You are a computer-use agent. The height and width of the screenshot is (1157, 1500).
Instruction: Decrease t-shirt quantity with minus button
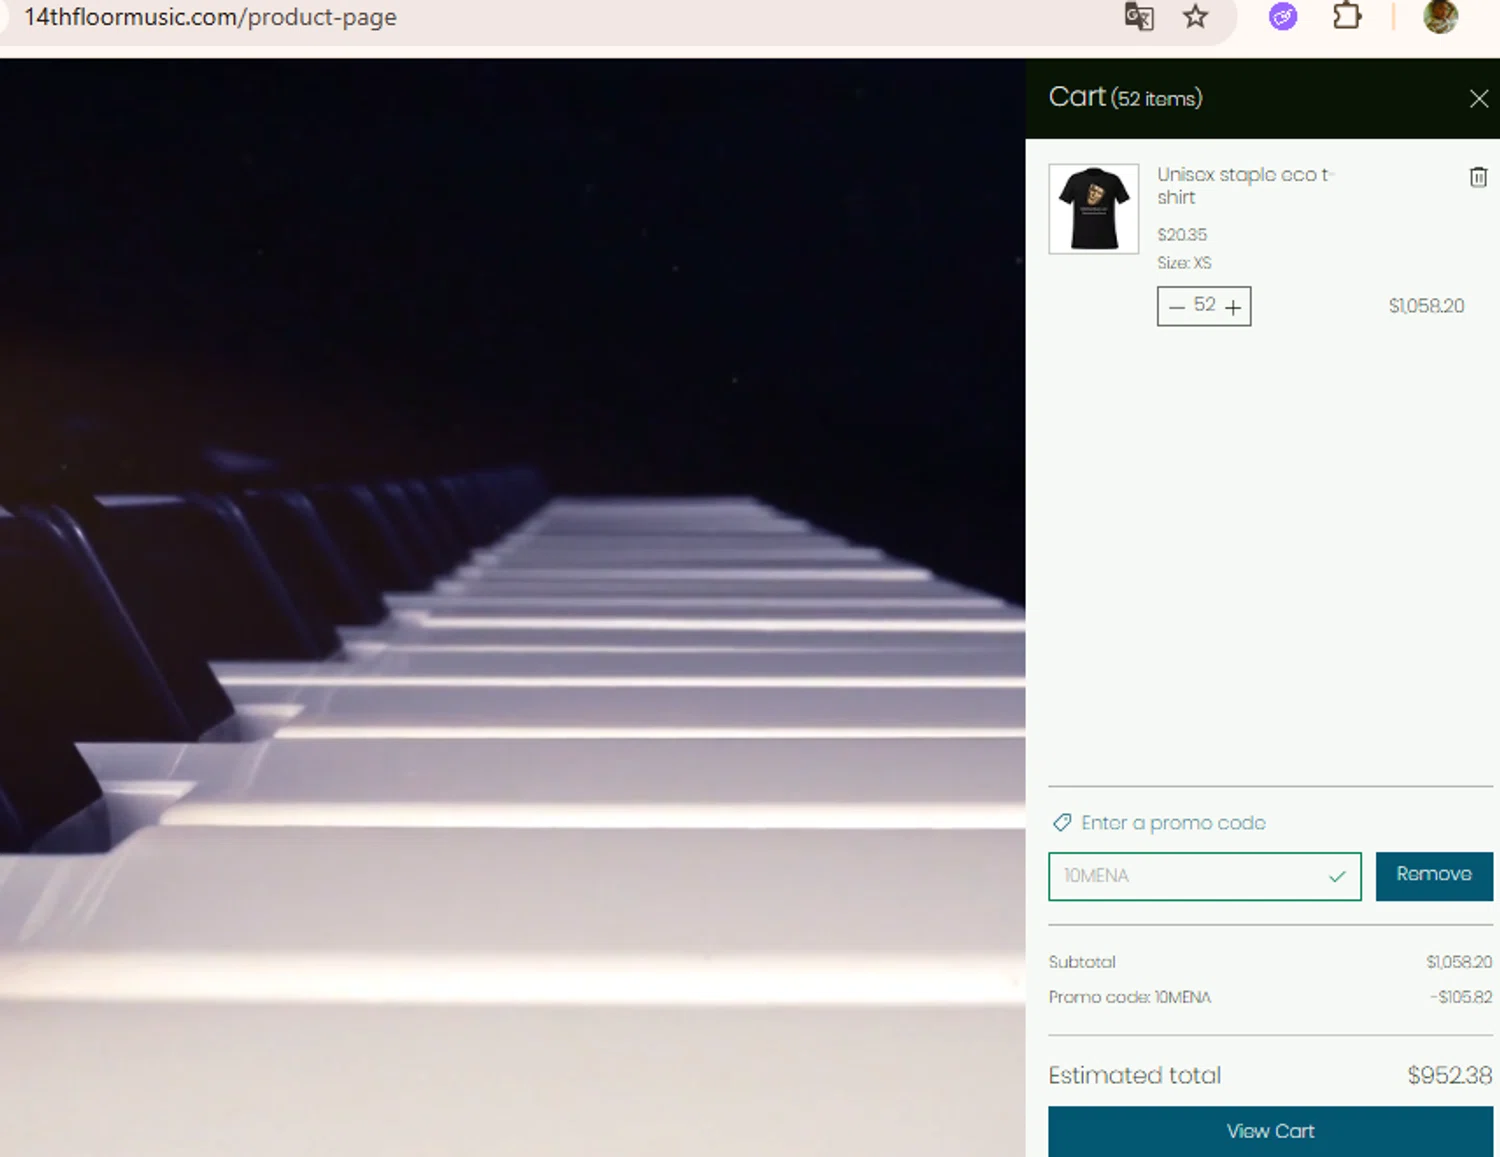1176,307
